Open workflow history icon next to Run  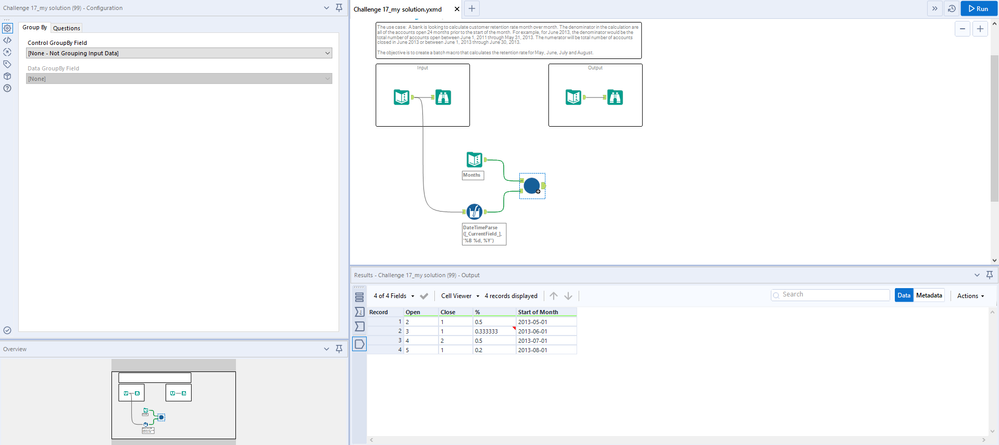[949, 8]
